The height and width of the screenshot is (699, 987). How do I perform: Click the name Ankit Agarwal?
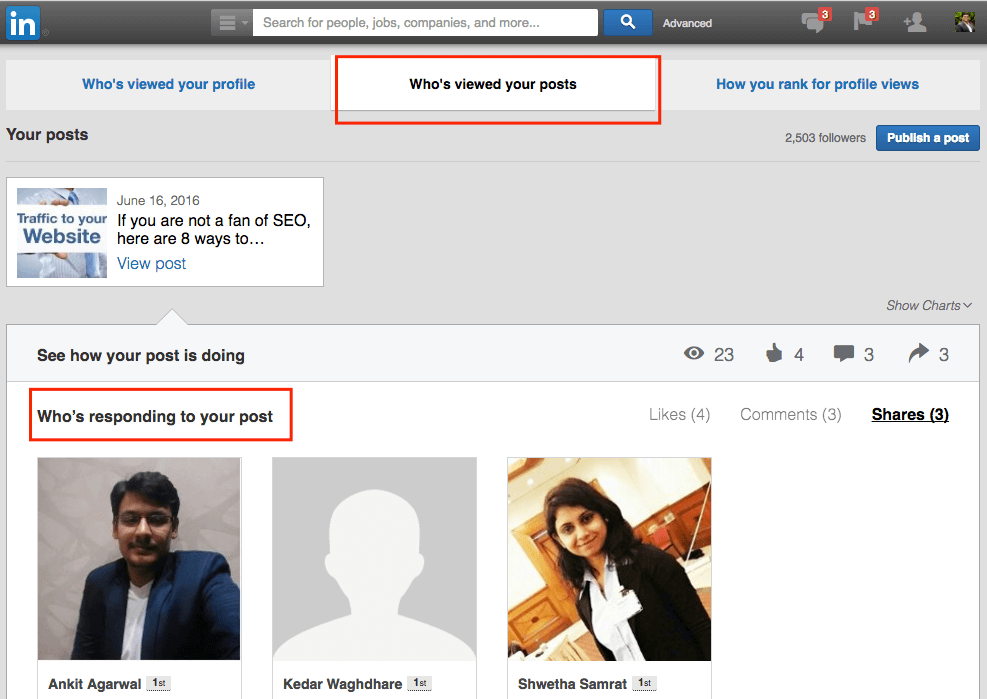click(94, 684)
